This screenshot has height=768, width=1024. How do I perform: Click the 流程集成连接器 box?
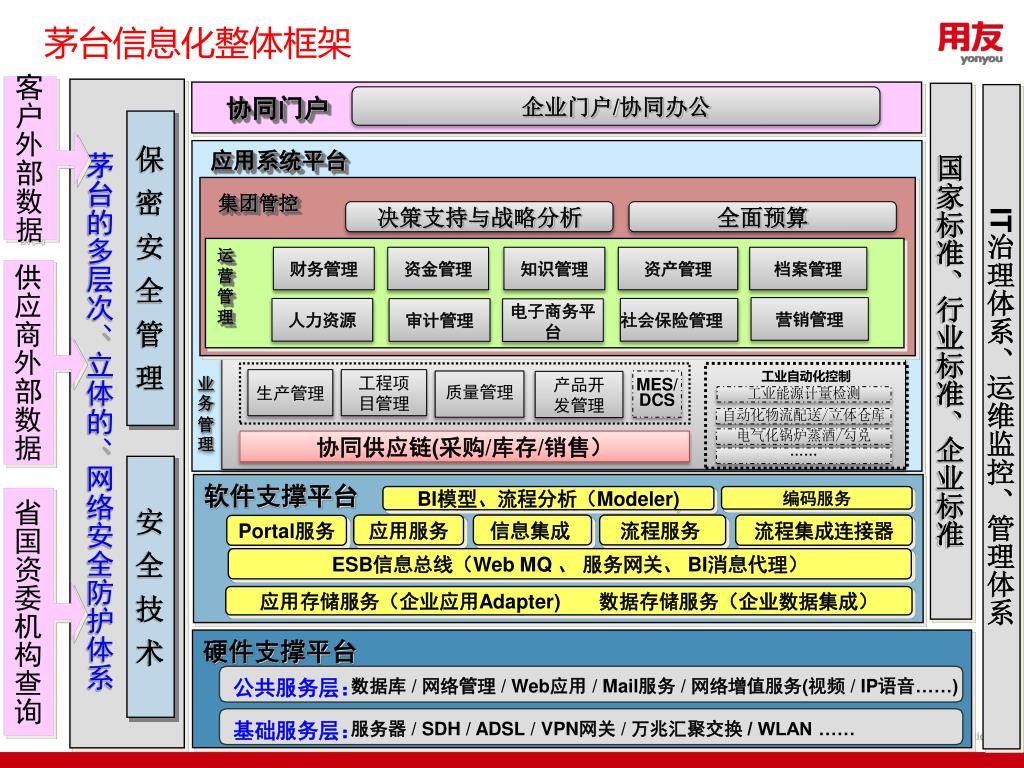[x=824, y=530]
